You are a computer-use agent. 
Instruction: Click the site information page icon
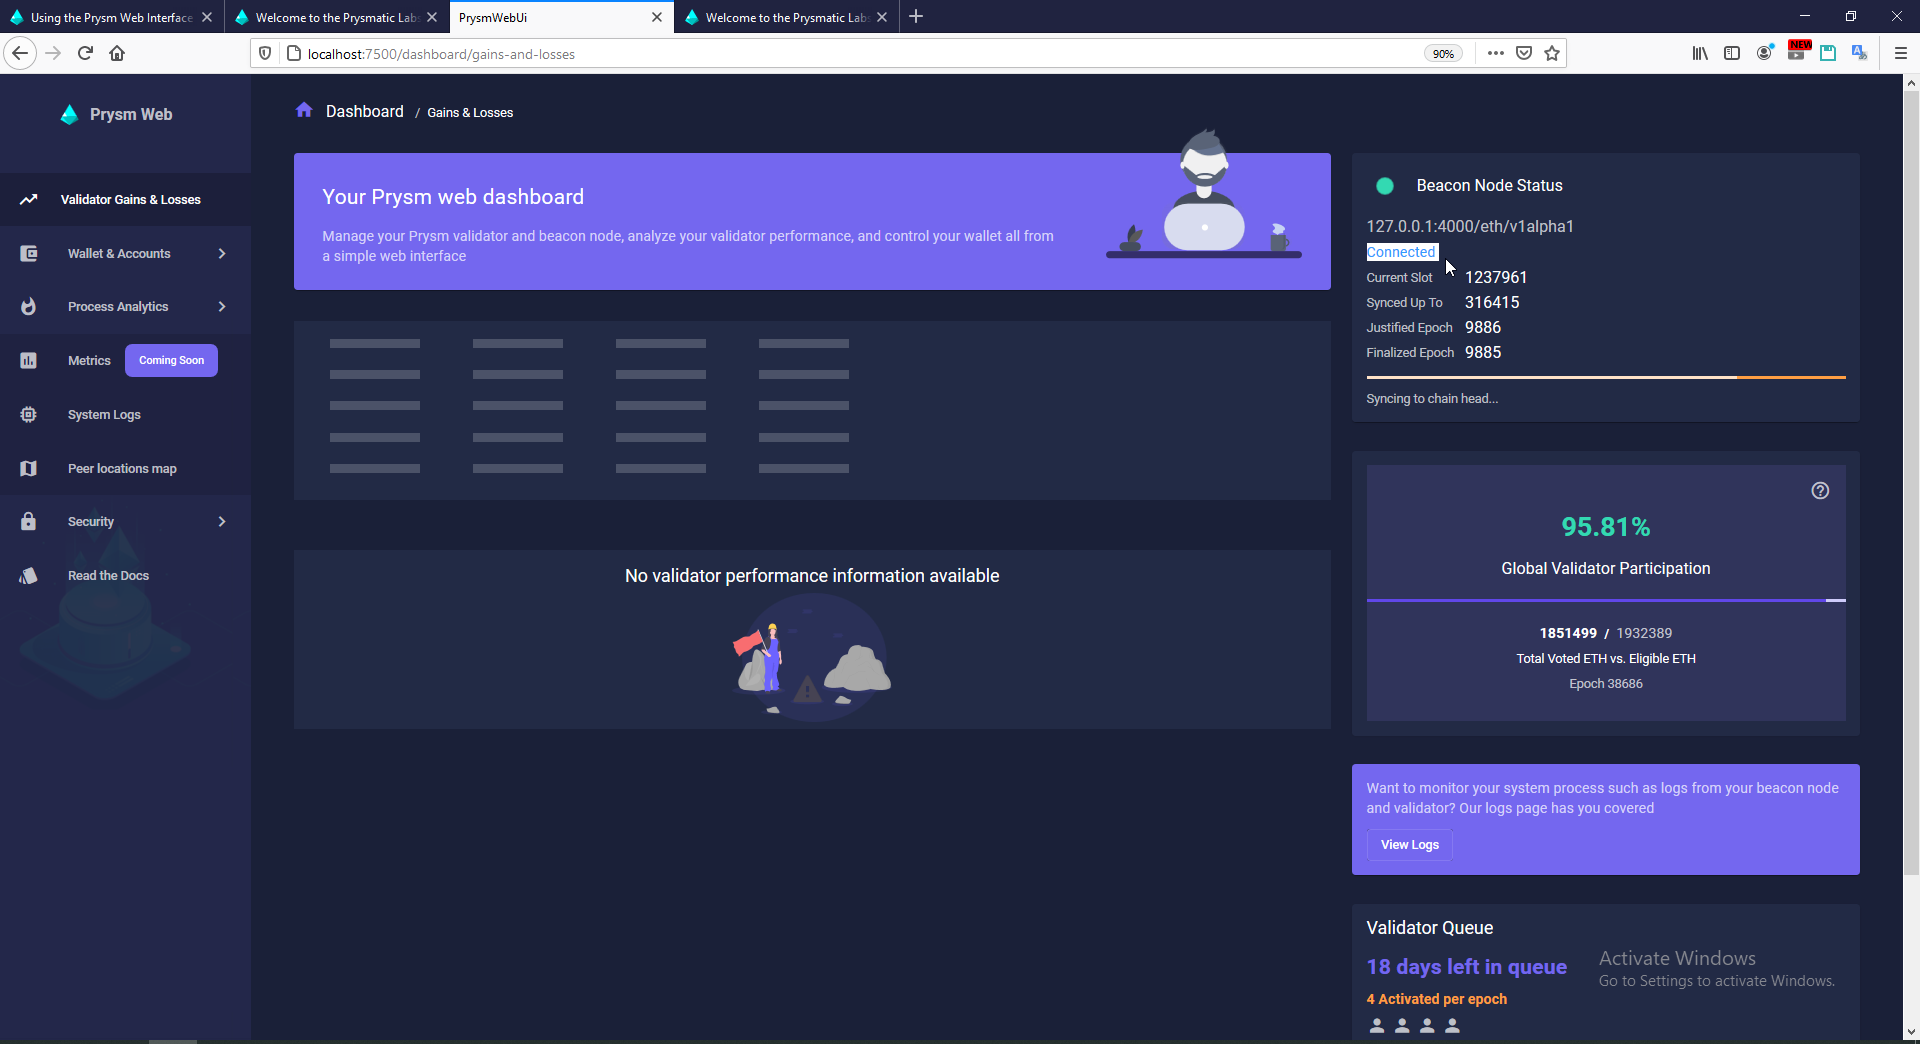tap(293, 54)
